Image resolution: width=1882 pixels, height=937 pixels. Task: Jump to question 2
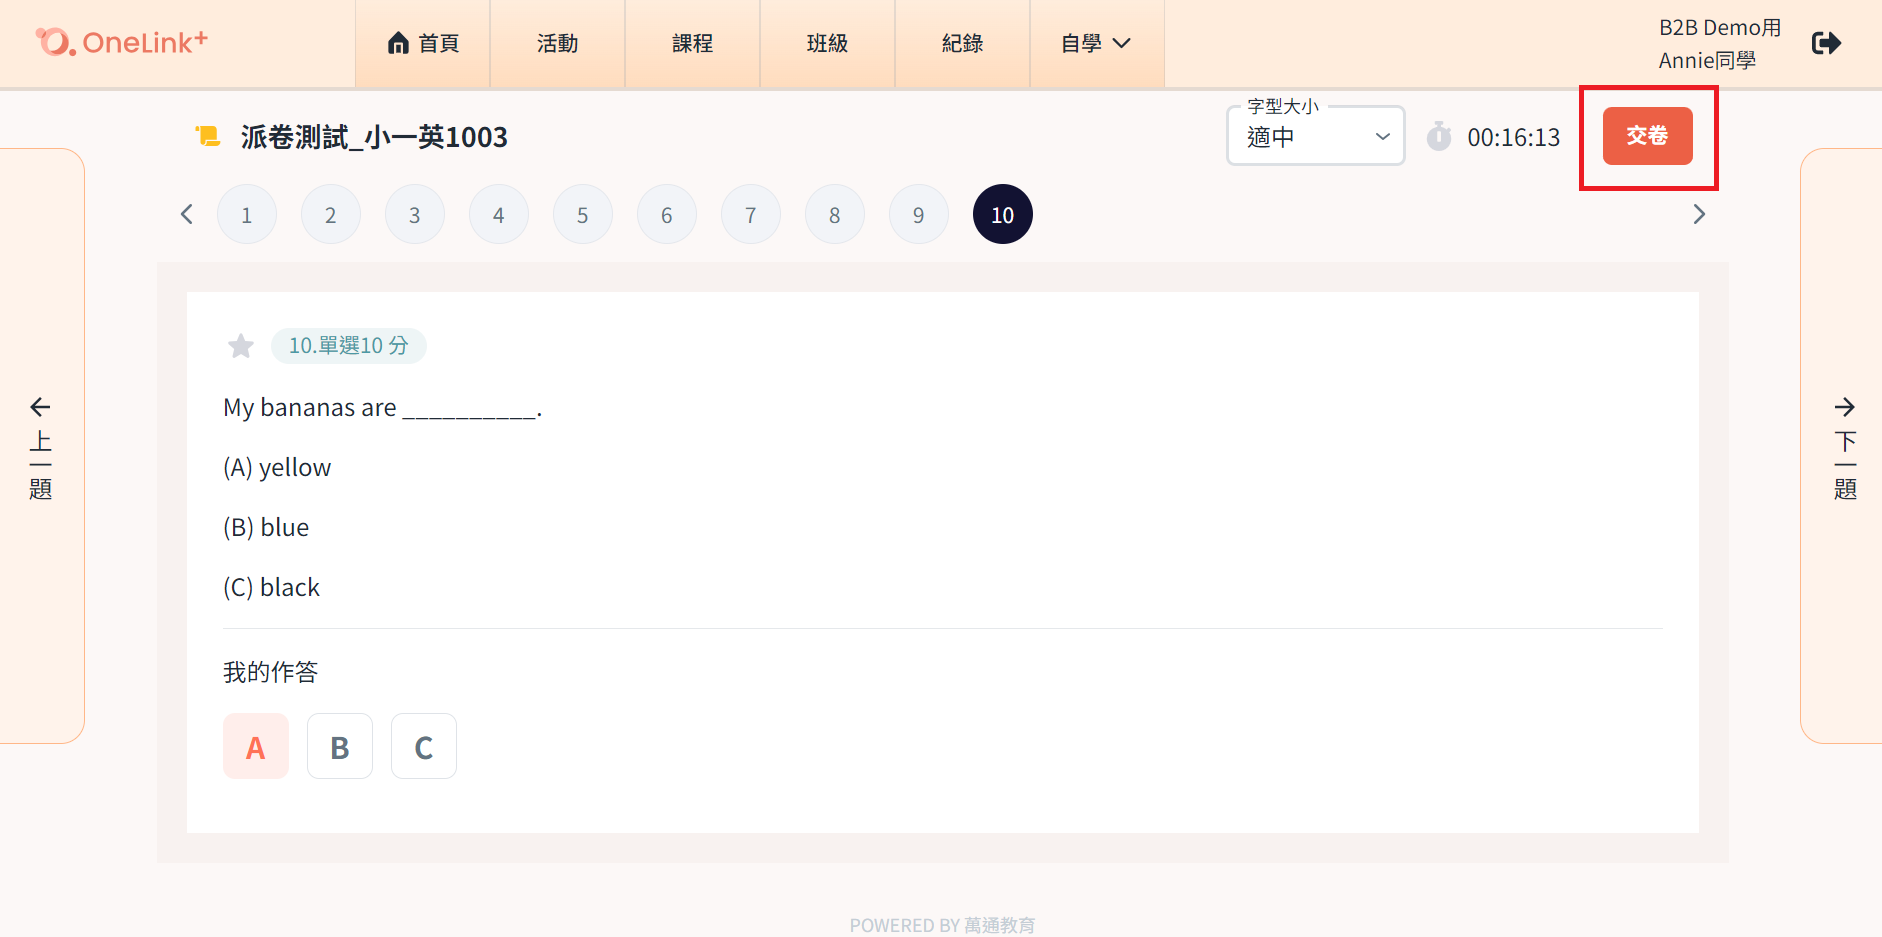pyautogui.click(x=331, y=214)
